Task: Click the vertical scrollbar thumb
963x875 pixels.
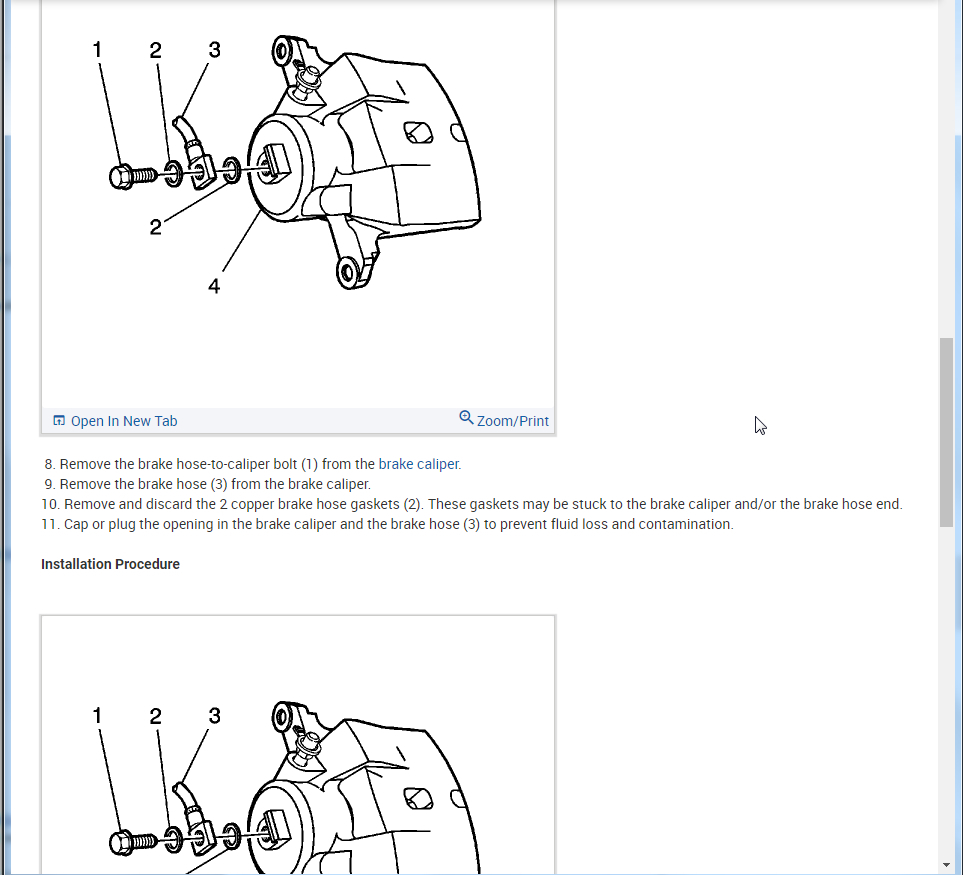Action: [946, 432]
